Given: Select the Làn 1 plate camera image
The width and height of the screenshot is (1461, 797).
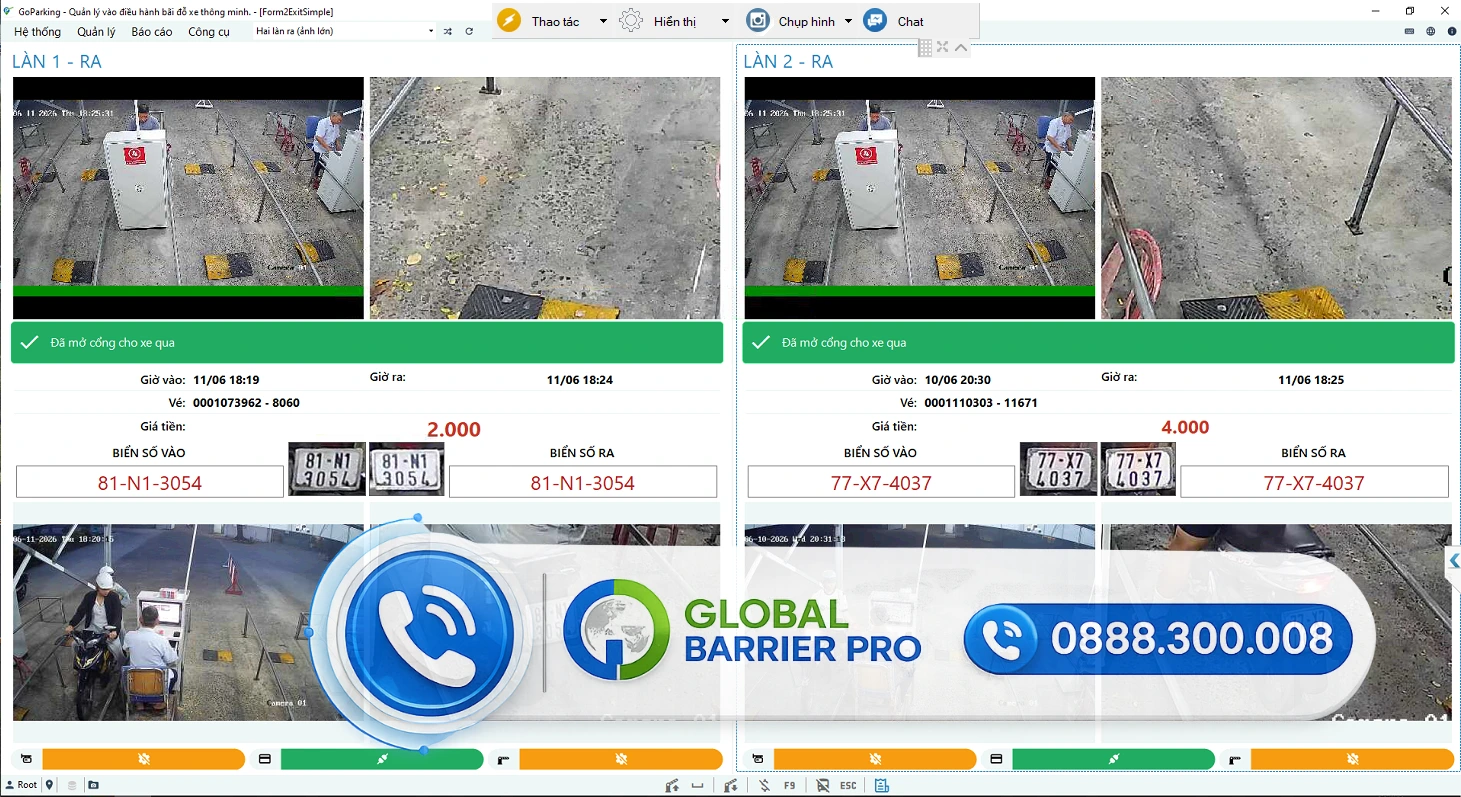Looking at the screenshot, I should click(545, 198).
